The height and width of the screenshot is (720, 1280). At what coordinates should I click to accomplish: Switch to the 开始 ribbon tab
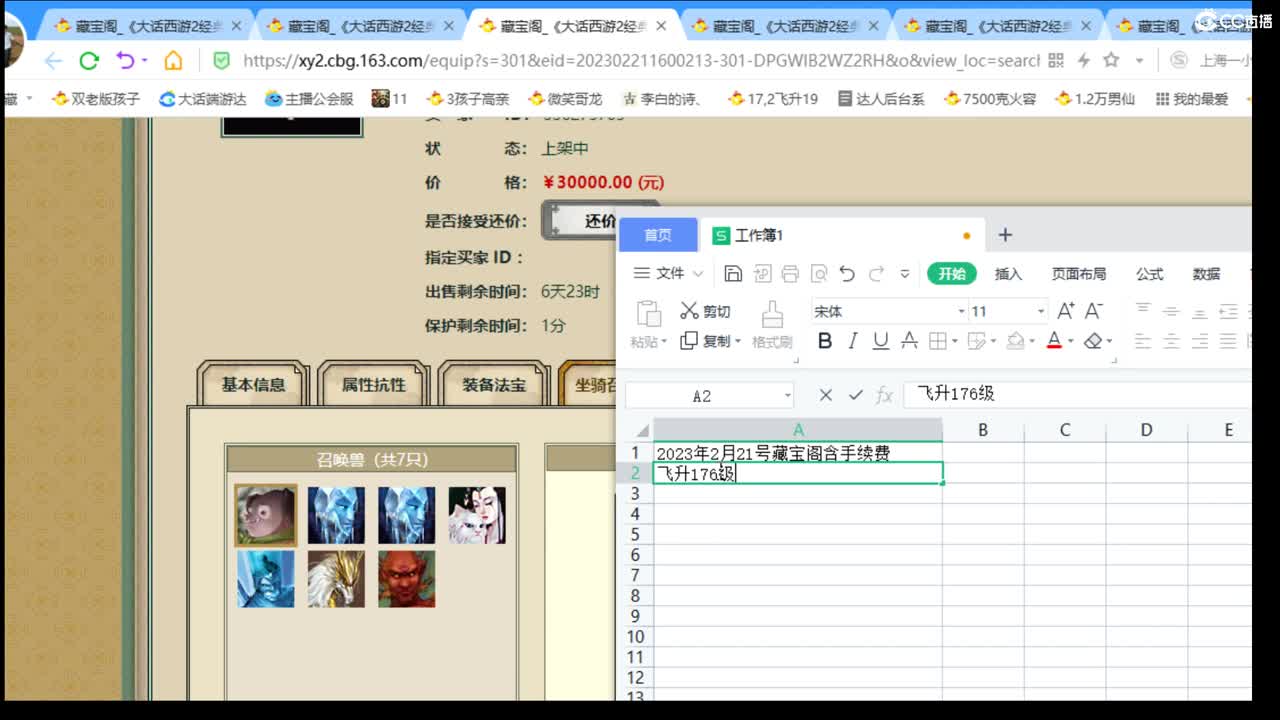pos(952,273)
